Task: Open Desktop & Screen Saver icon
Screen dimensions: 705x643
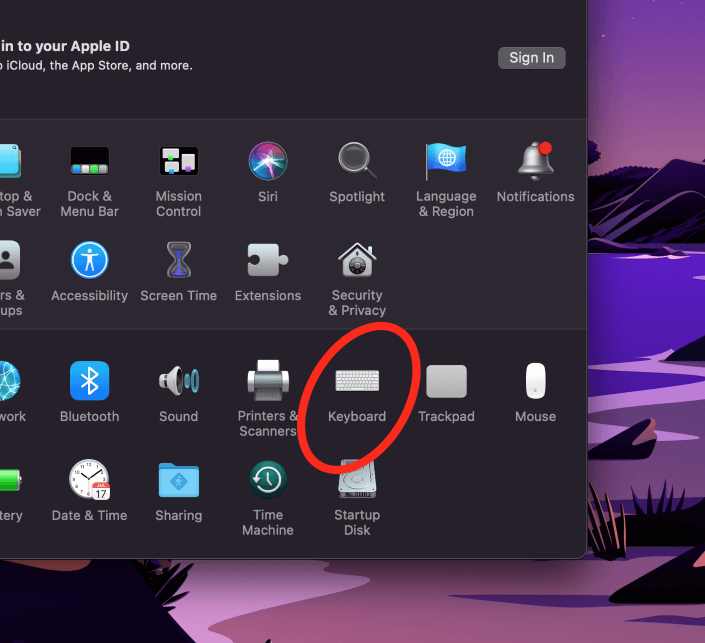Action: (x=10, y=161)
